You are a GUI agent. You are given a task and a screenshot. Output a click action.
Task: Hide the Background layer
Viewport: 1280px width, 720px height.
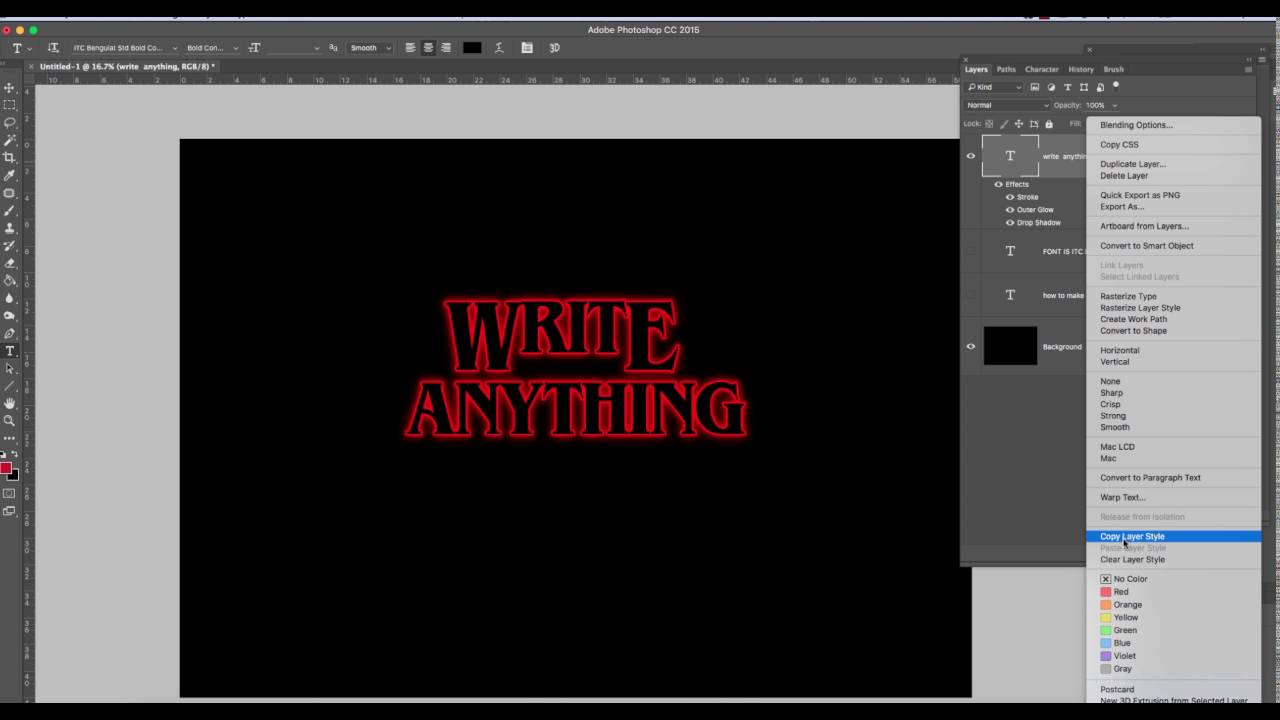(970, 347)
